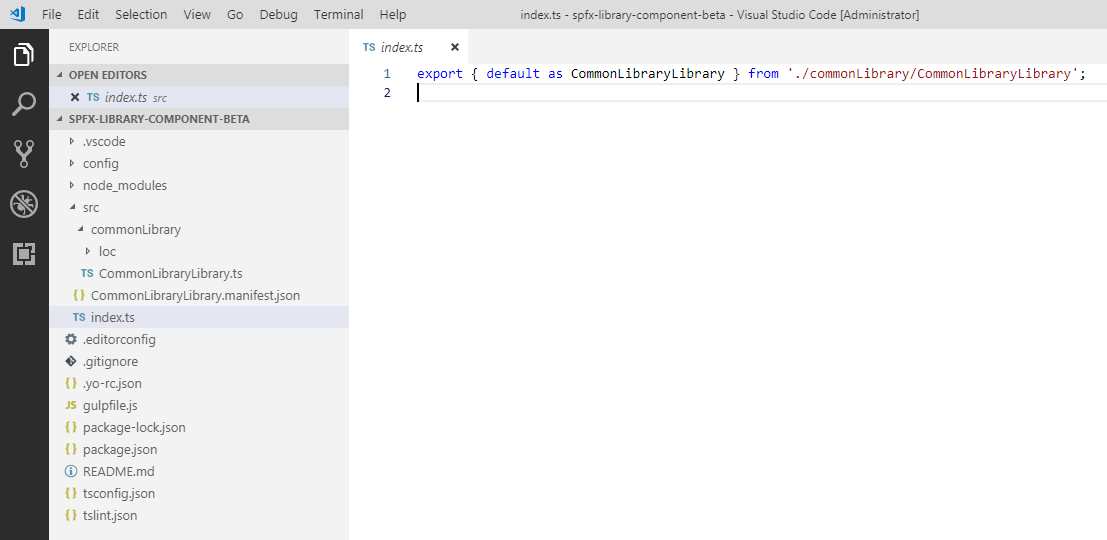Screen dimensions: 1107x540
Task: Close index.ts in Open Editors list
Action: click(x=74, y=97)
